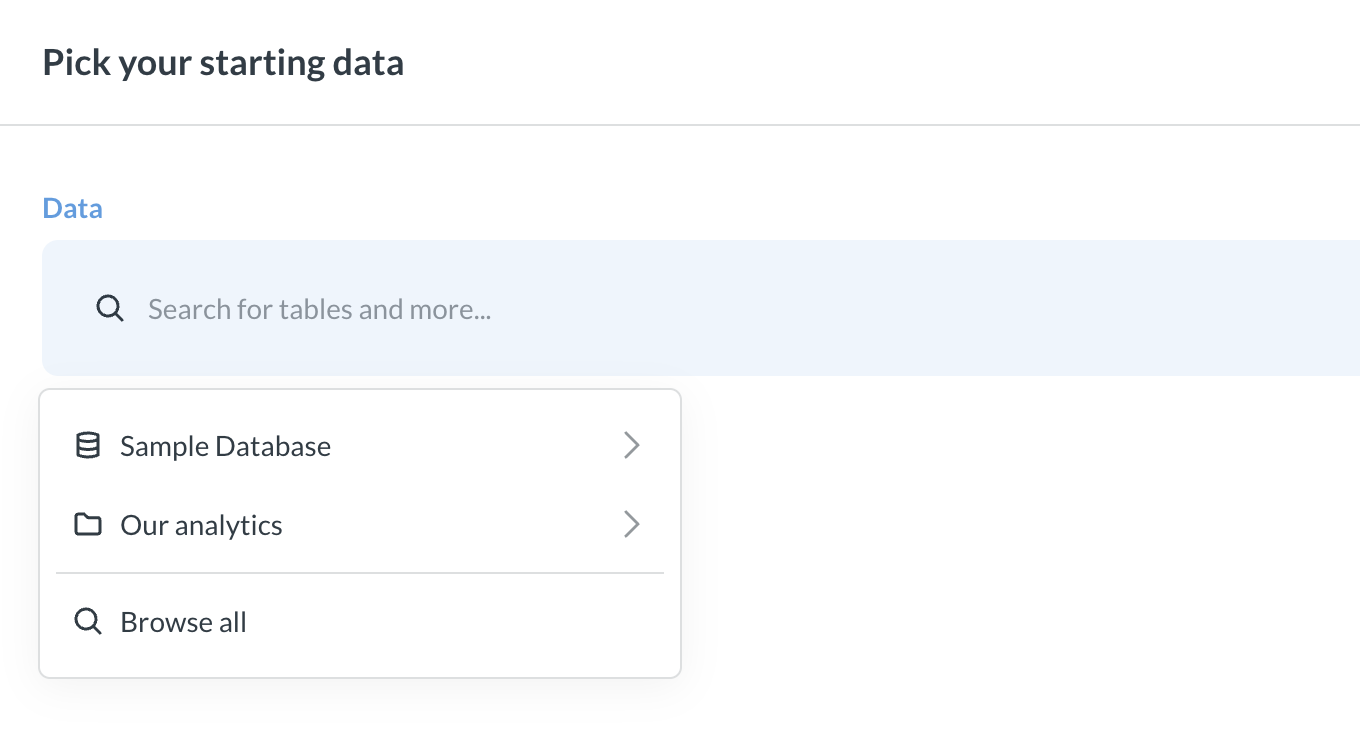
Task: Select the Sample Database data source
Action: (225, 445)
